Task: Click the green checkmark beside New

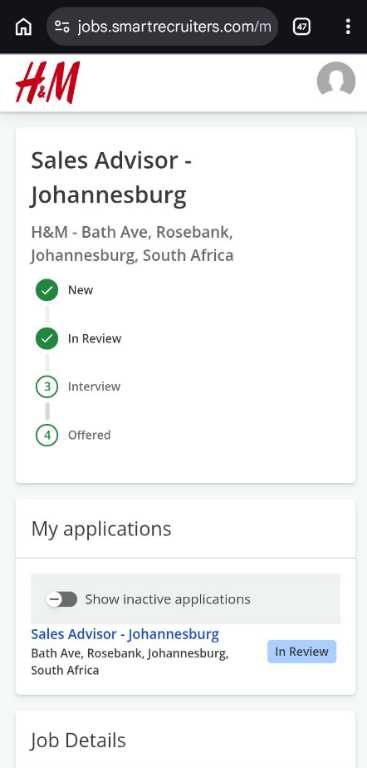Action: point(47,290)
